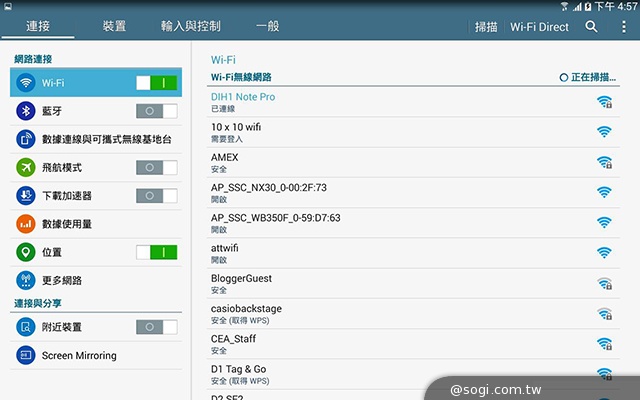Enable the Bluetooth (藍牙) switch

click(157, 111)
